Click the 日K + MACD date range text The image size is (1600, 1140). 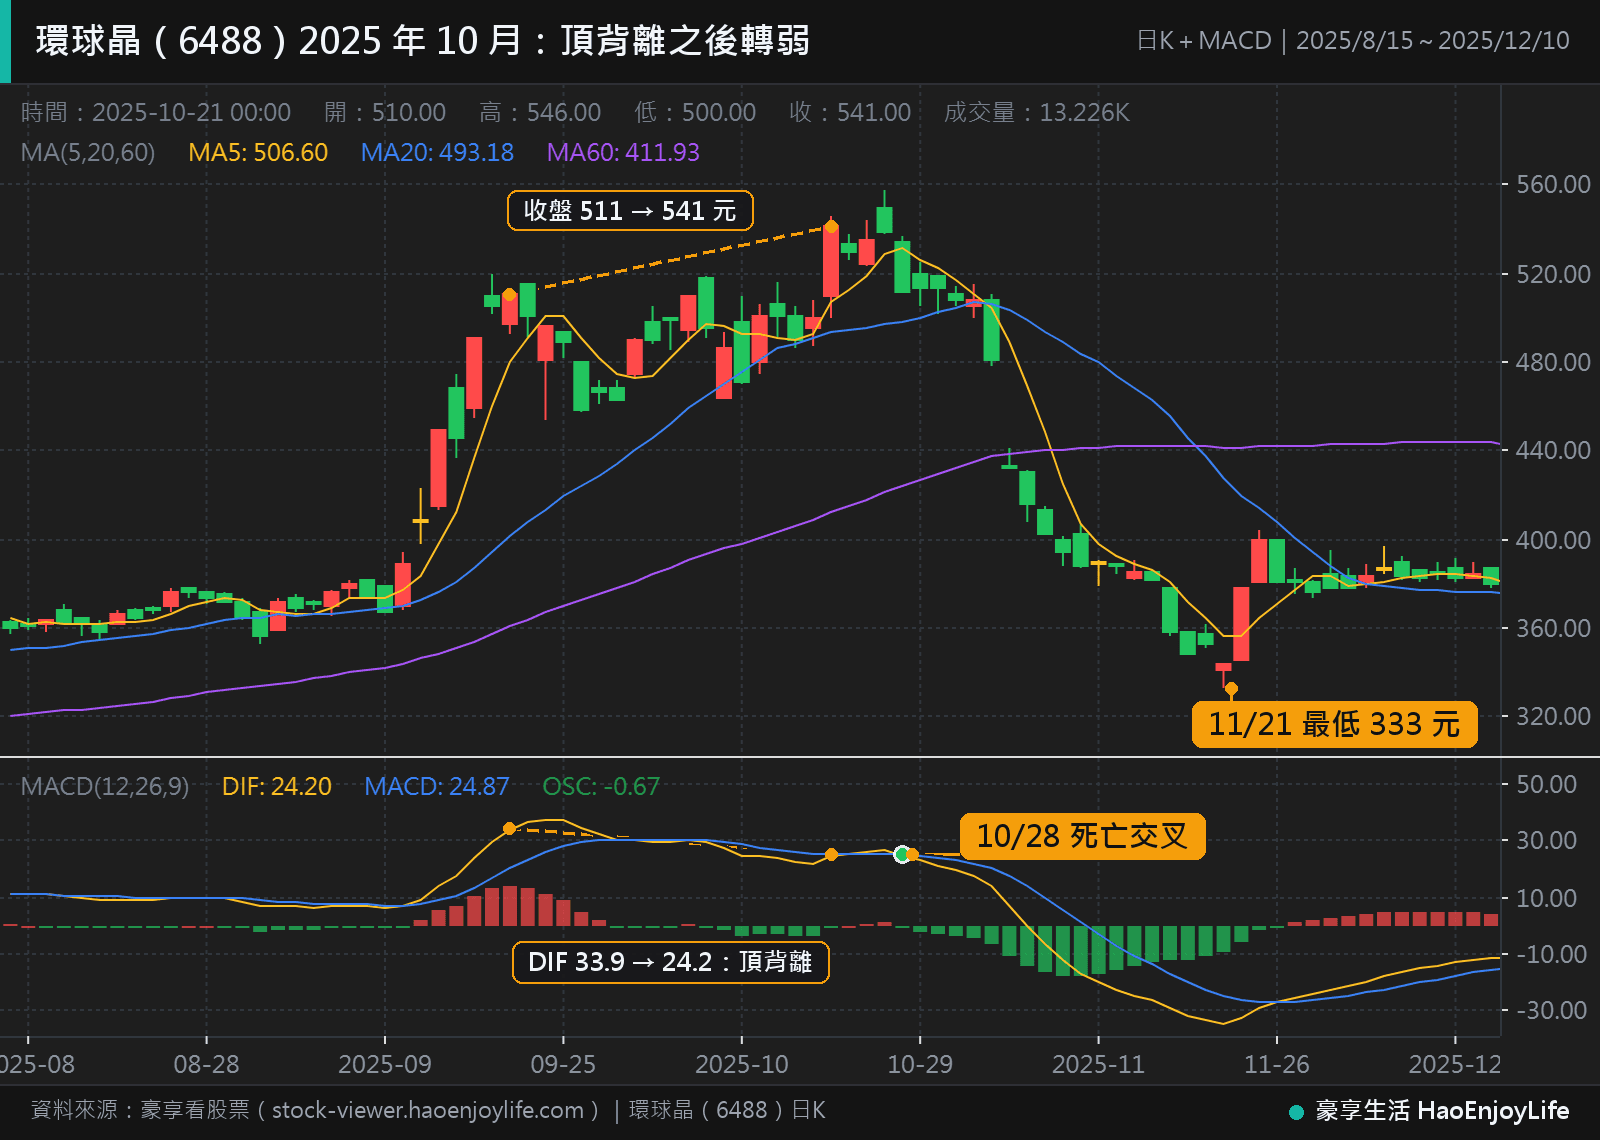click(1353, 41)
